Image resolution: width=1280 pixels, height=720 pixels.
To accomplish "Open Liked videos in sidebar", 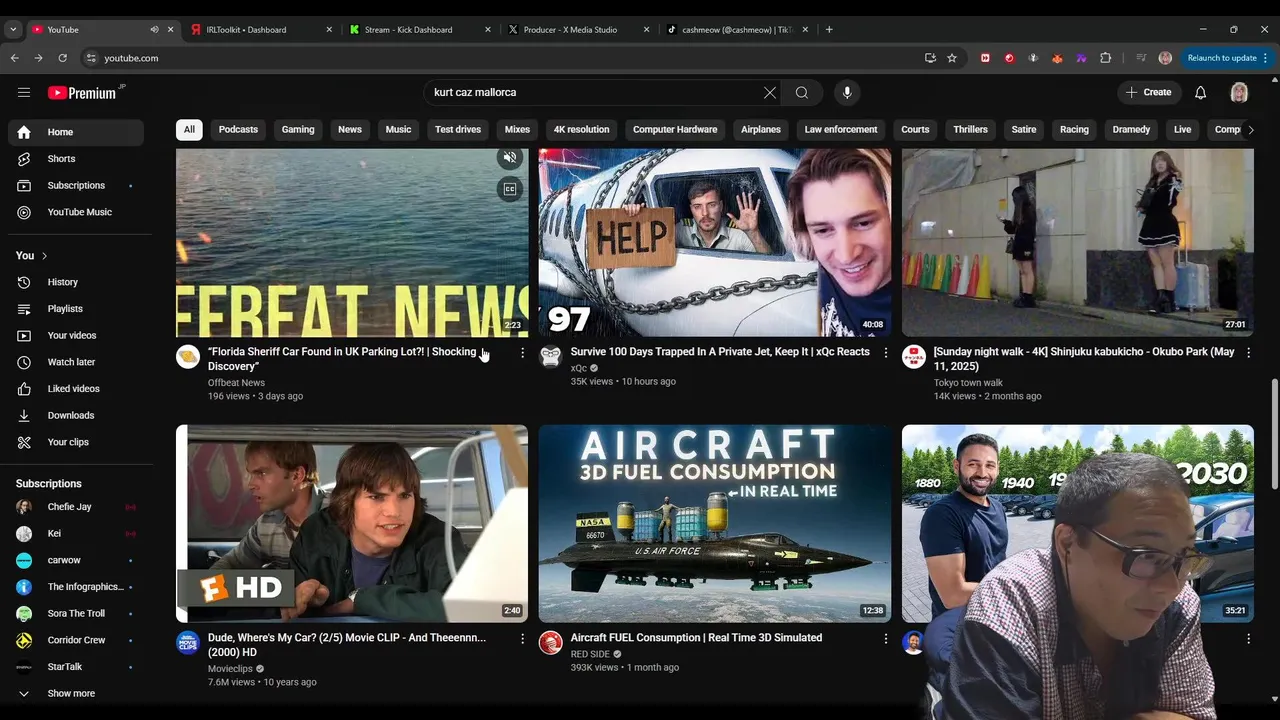I will pos(76,388).
